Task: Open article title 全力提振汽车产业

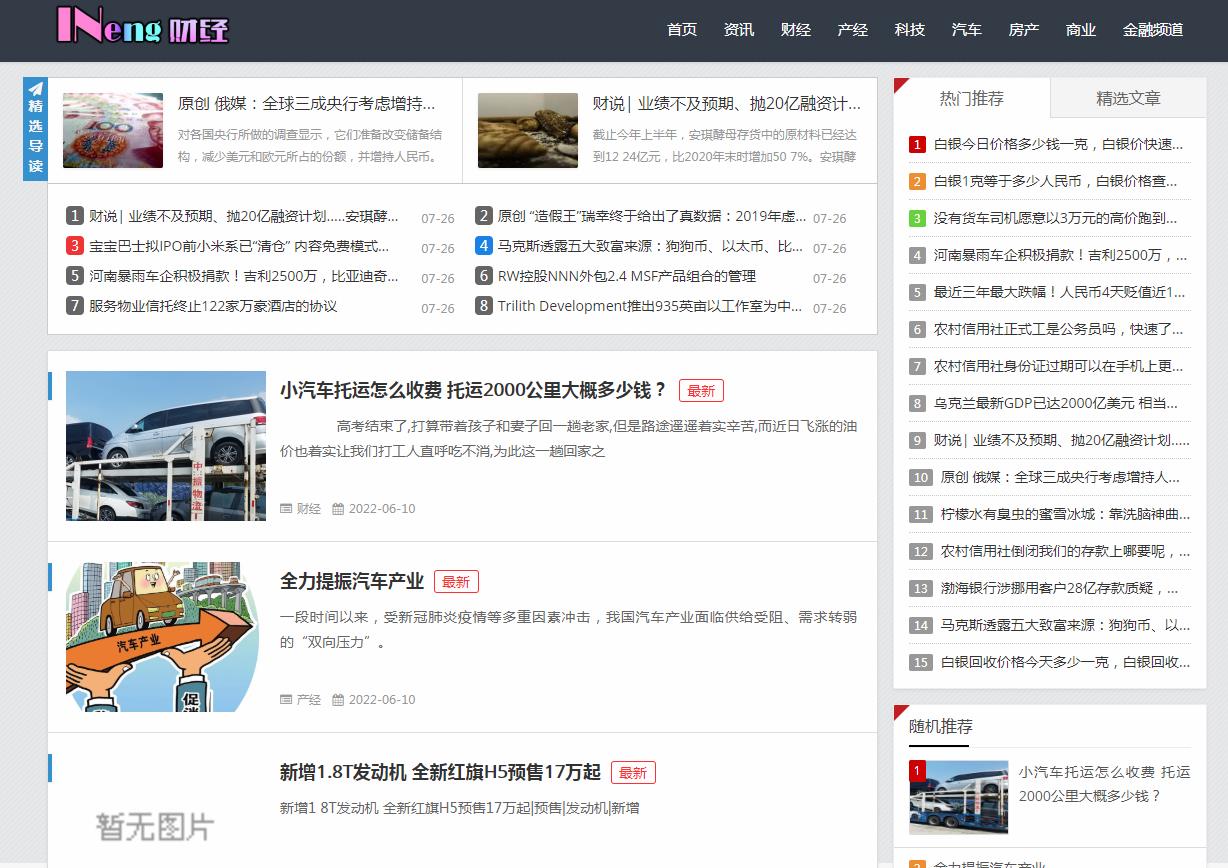Action: click(352, 581)
